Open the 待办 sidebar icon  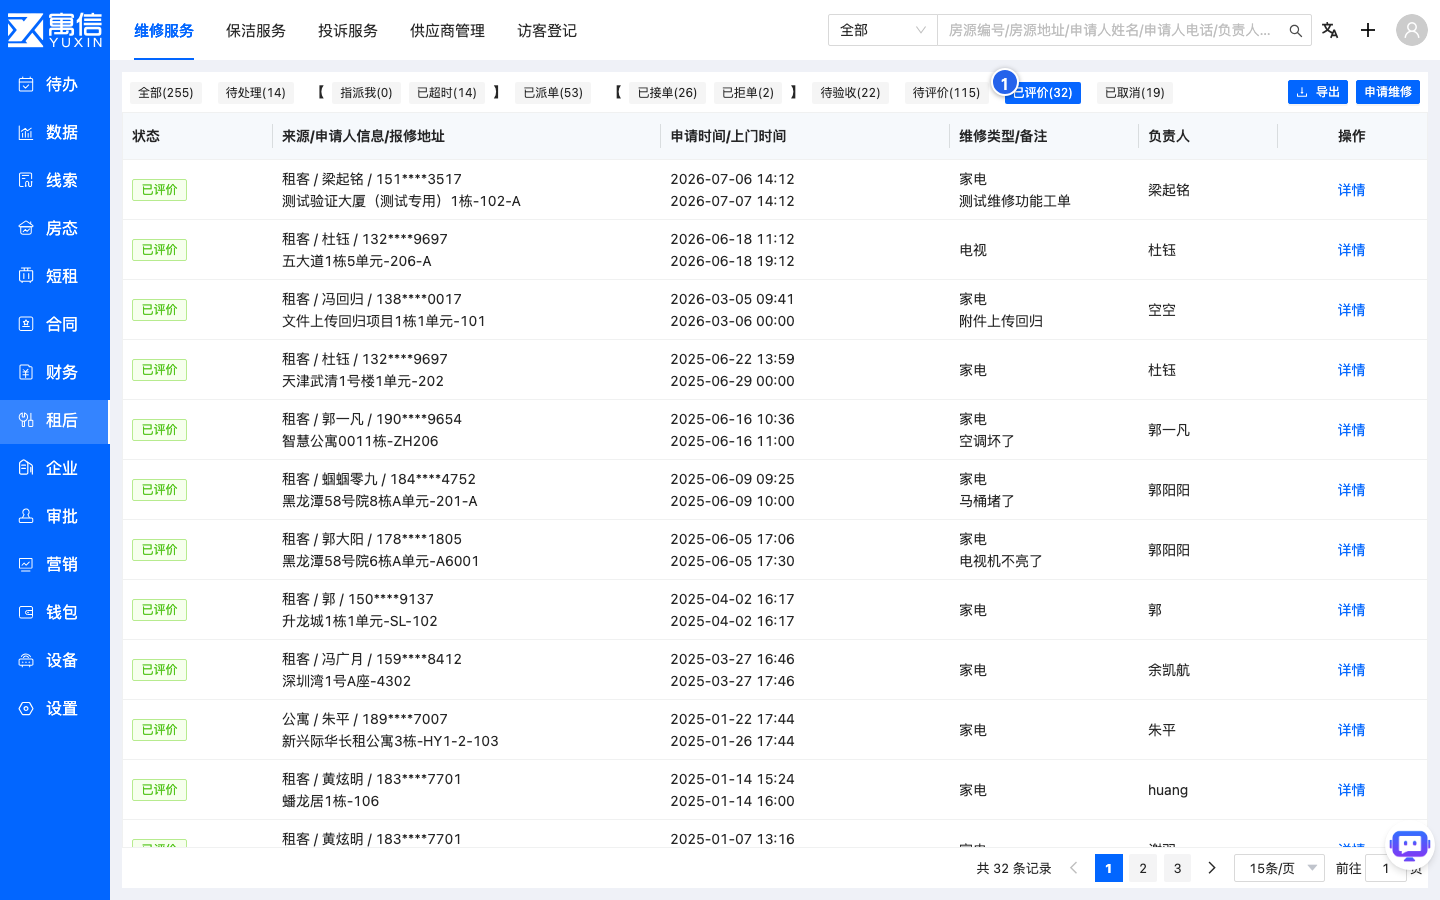[x=26, y=84]
